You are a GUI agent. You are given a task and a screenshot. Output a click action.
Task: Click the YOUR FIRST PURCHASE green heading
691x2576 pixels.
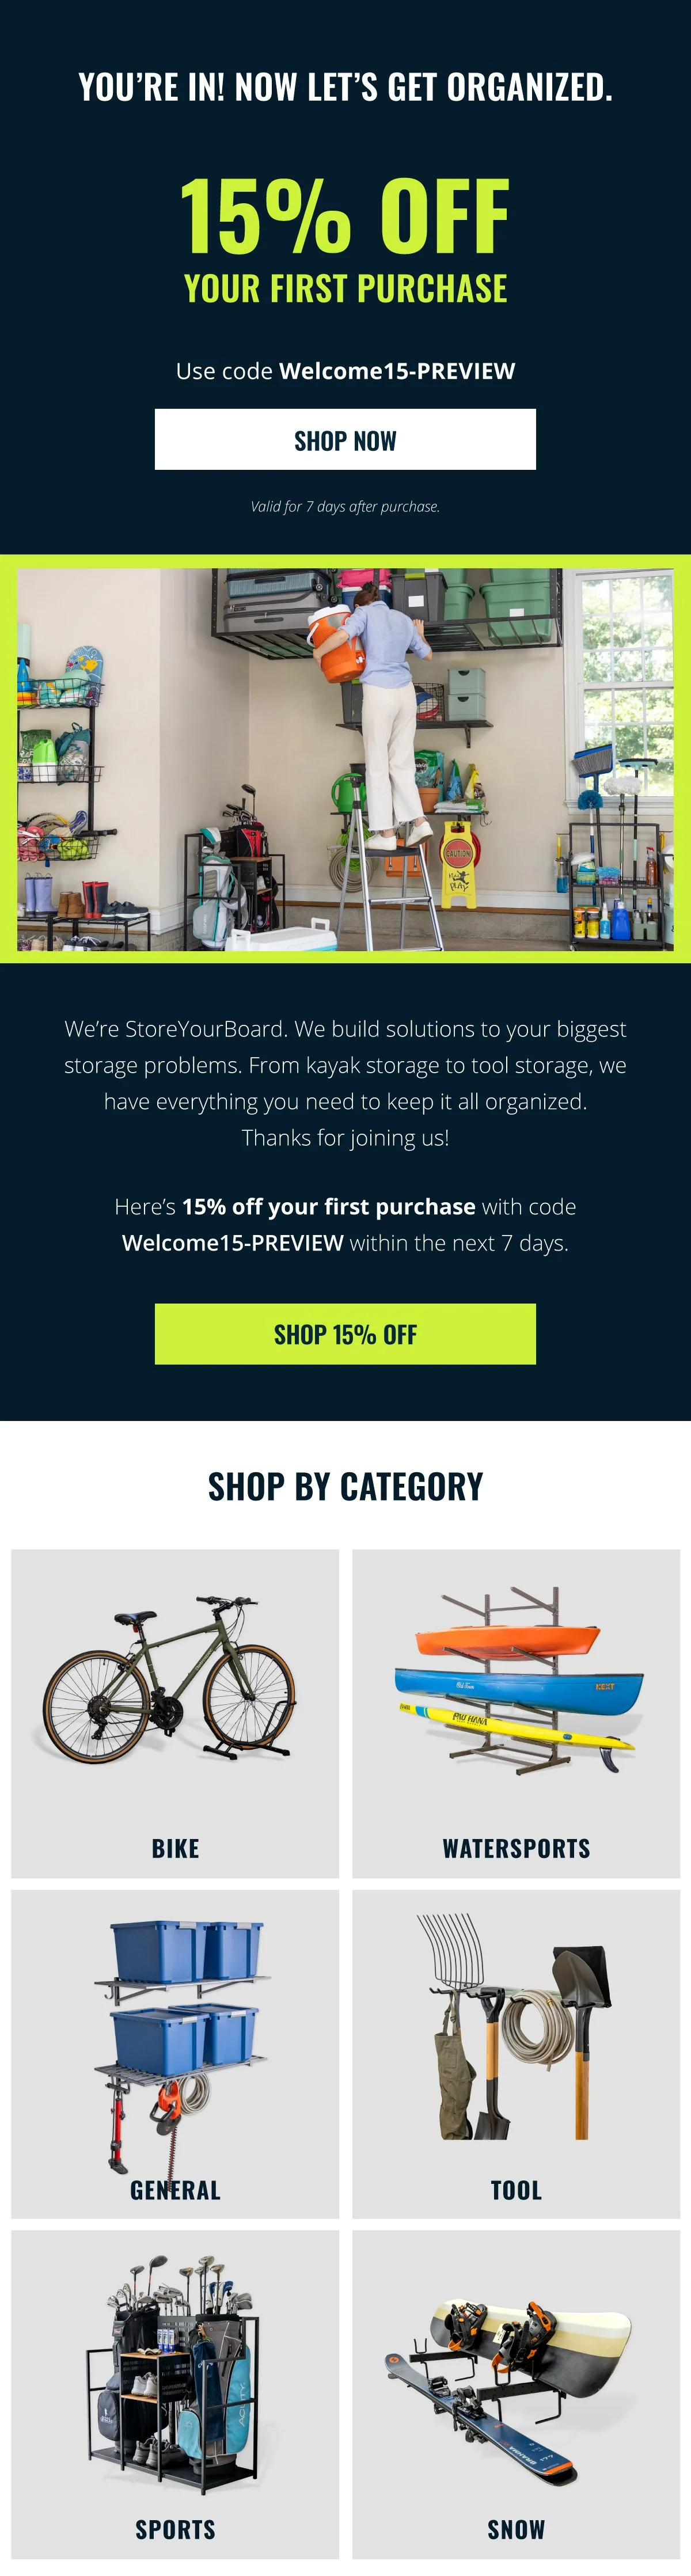click(x=345, y=289)
